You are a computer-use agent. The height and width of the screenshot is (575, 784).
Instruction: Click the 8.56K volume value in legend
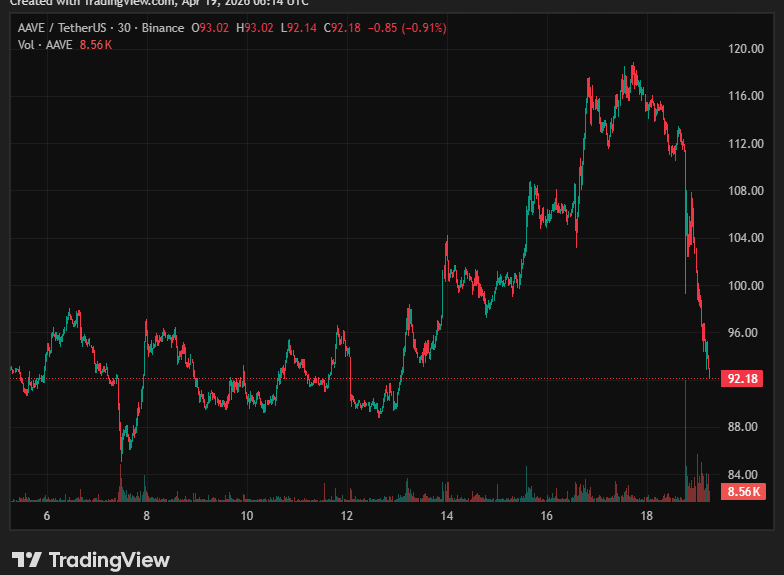click(x=97, y=46)
